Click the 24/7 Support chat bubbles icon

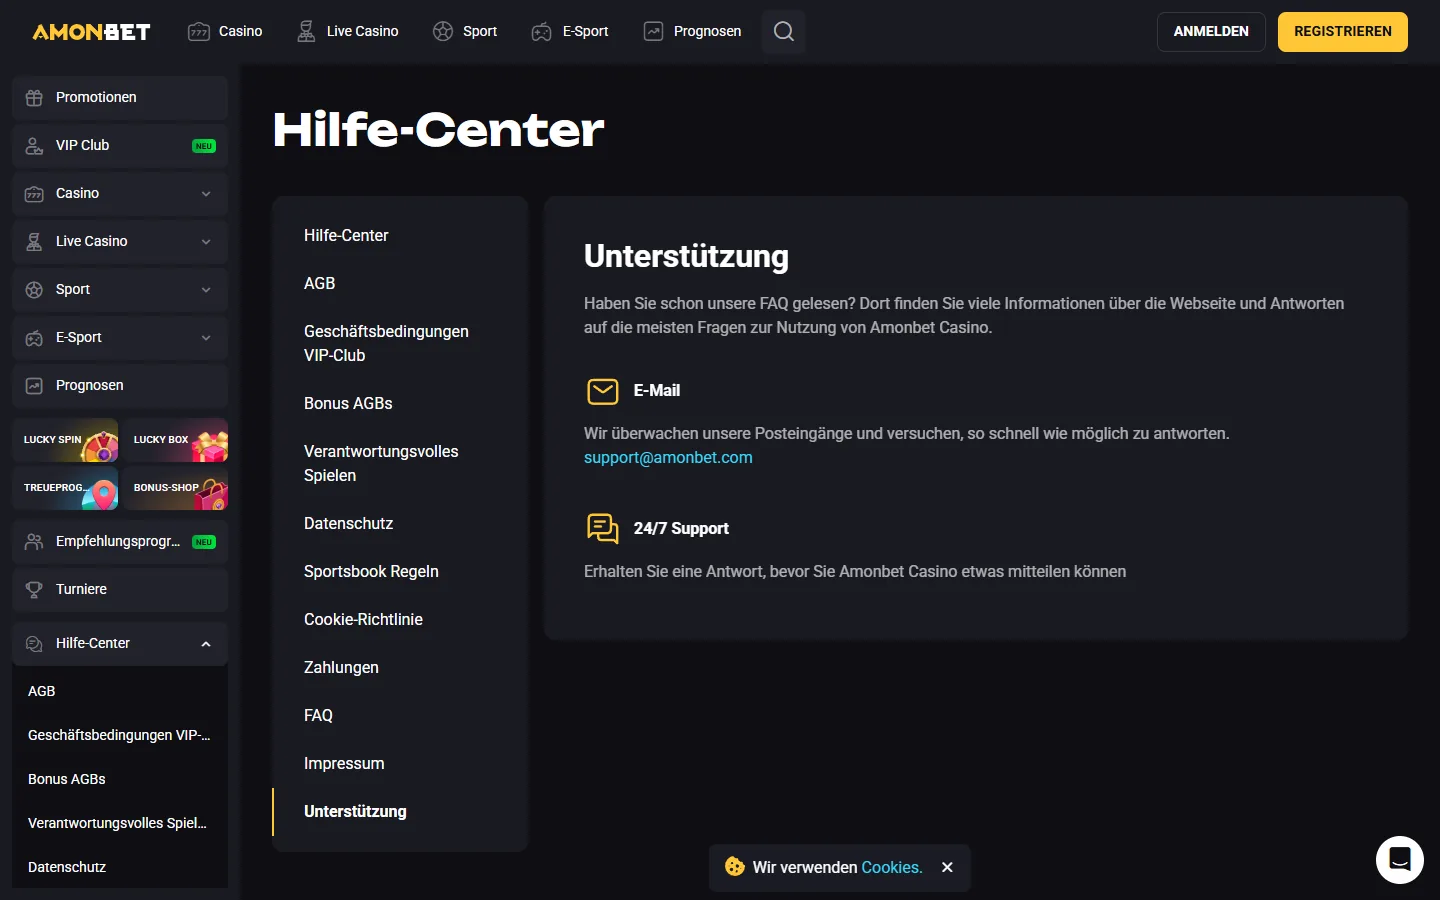(x=603, y=528)
